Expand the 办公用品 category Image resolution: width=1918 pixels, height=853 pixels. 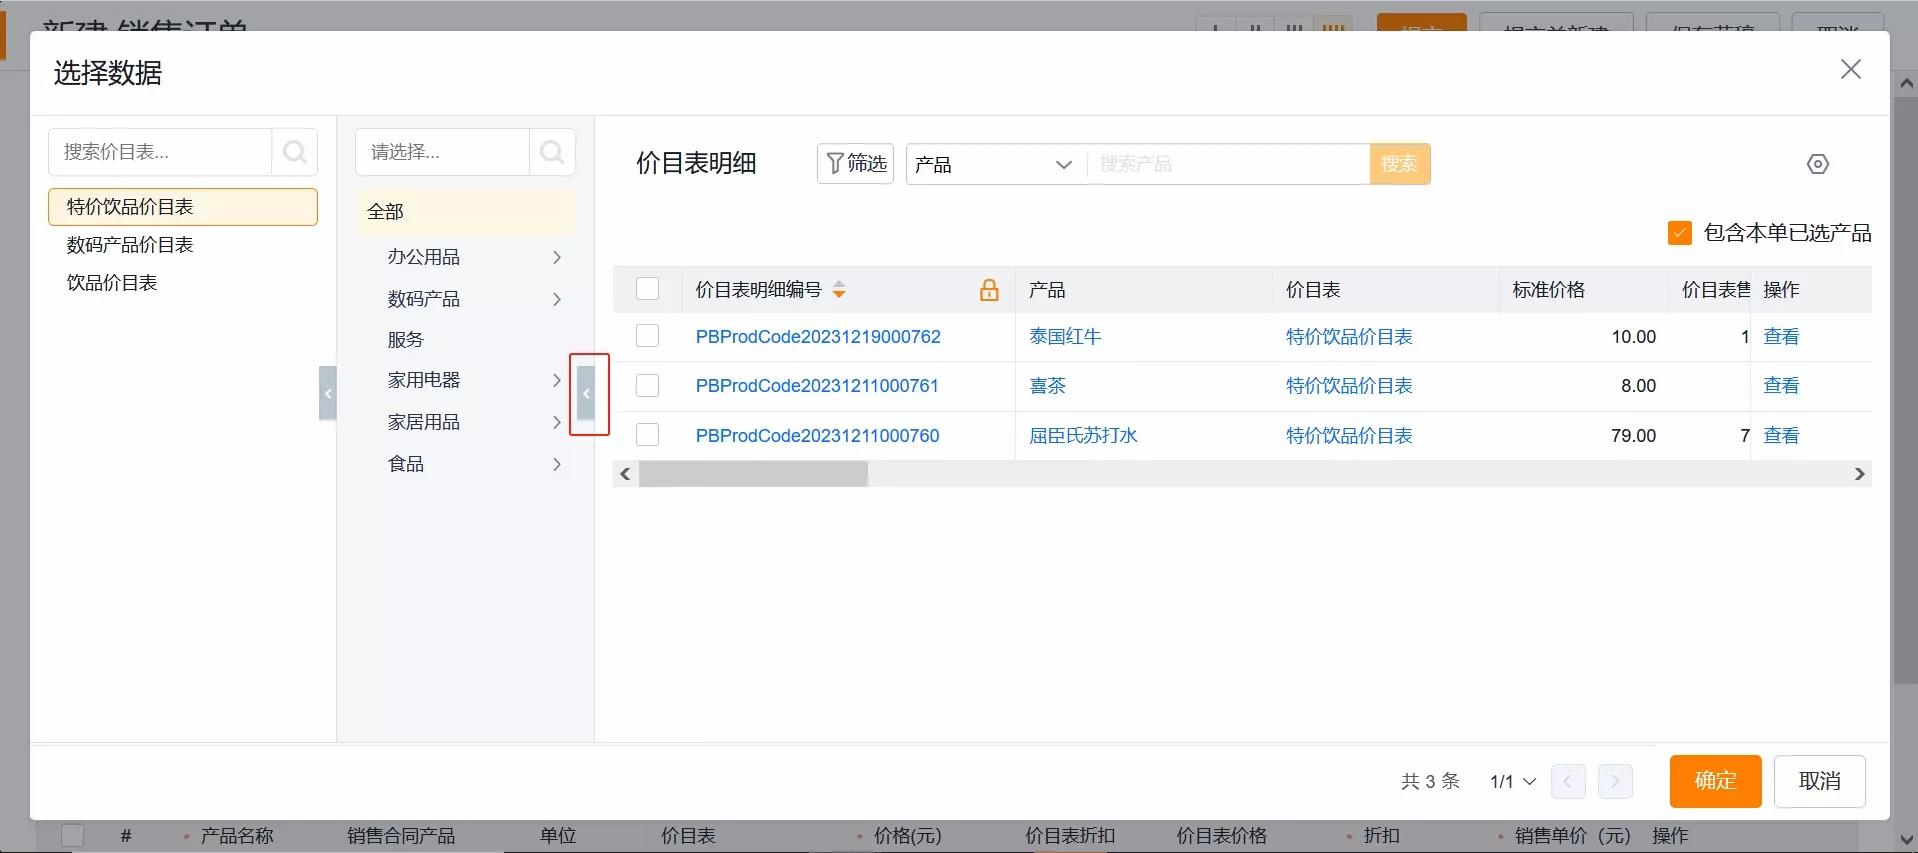pos(556,258)
